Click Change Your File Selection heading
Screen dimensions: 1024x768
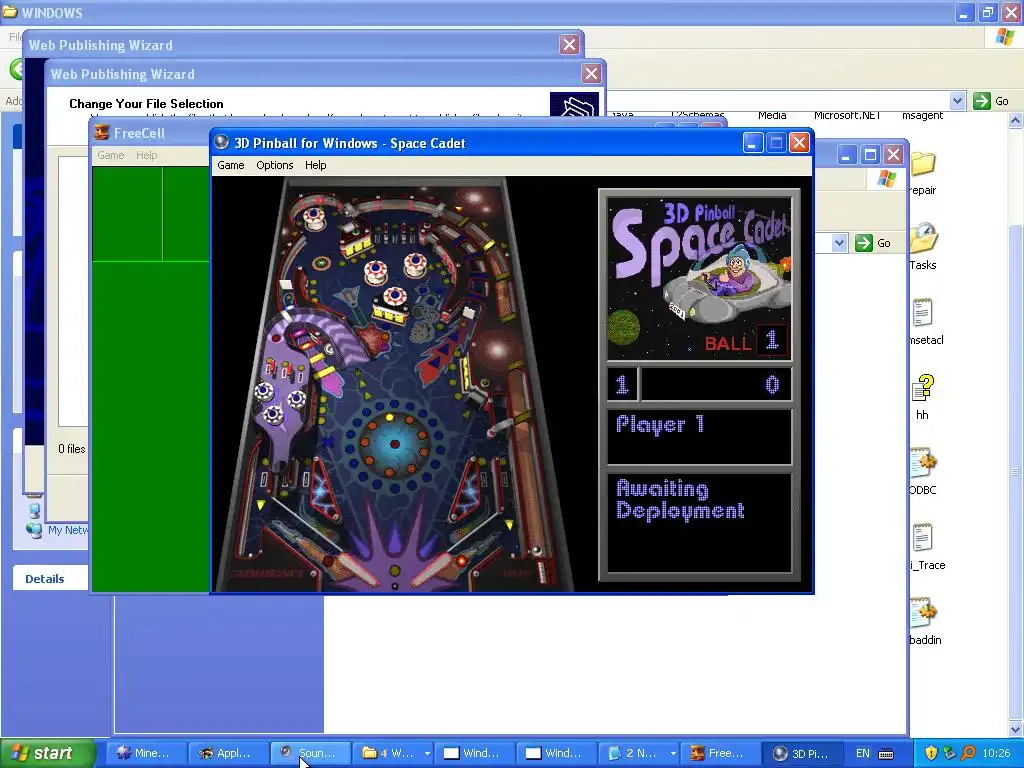(x=146, y=104)
